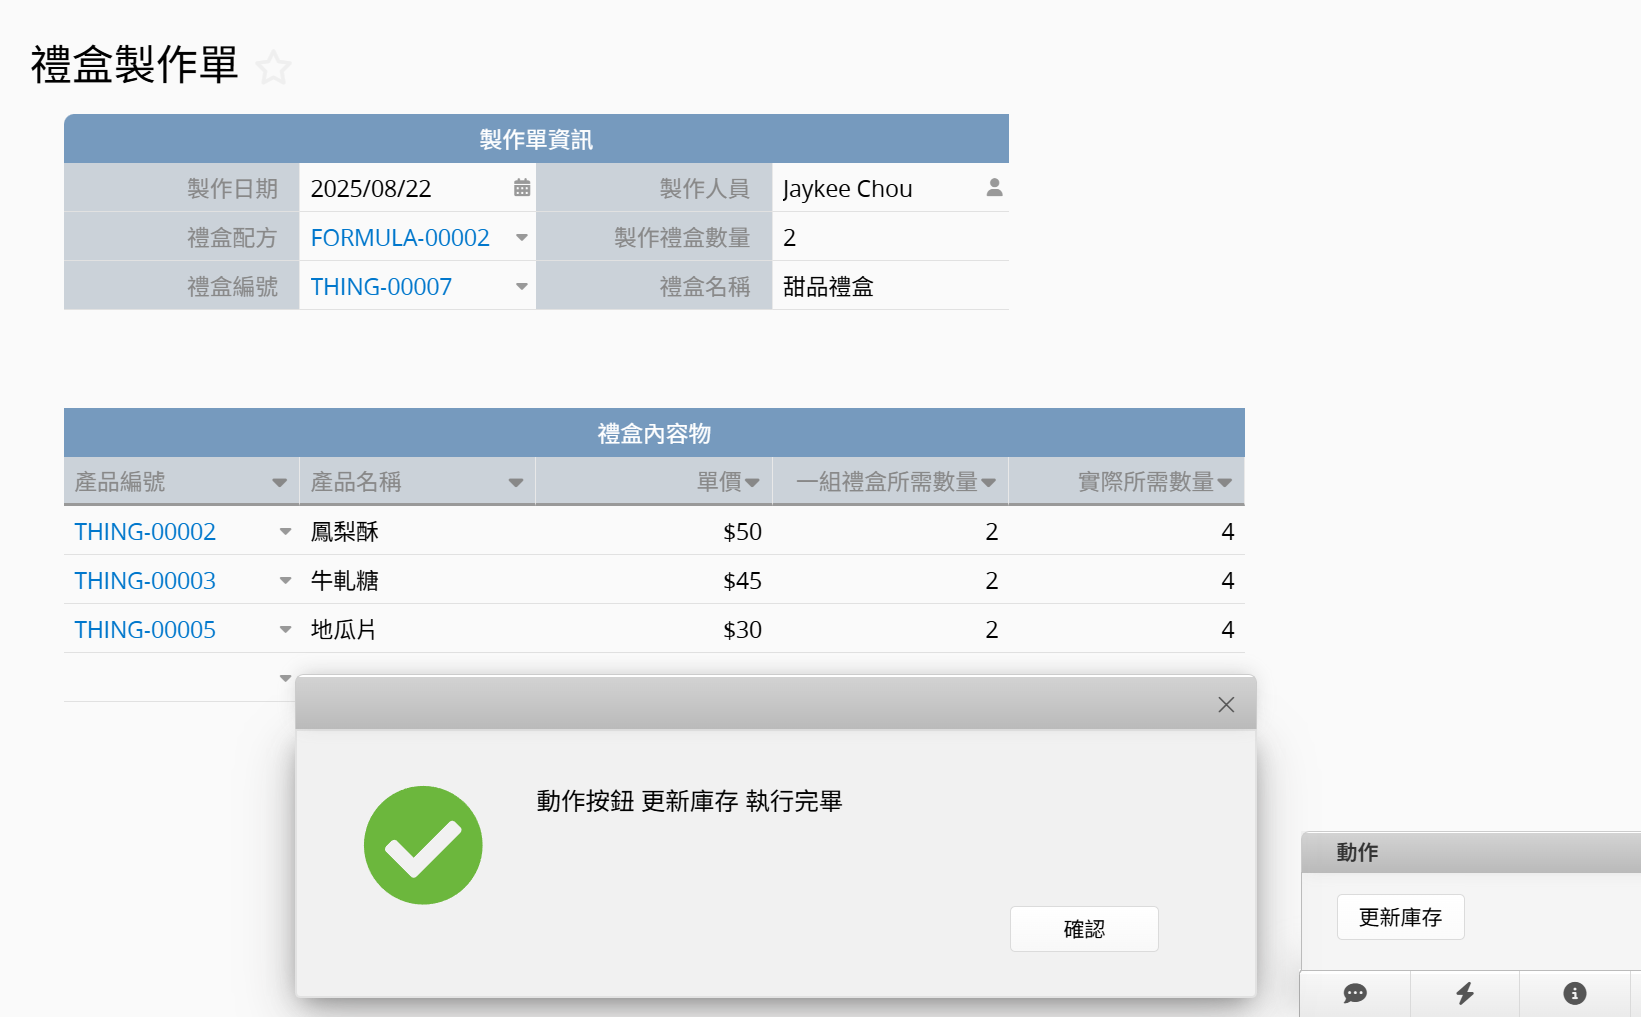Screen dimensions: 1641x1017
Task: Open the calendar picker for 製作日期
Action: (521, 188)
